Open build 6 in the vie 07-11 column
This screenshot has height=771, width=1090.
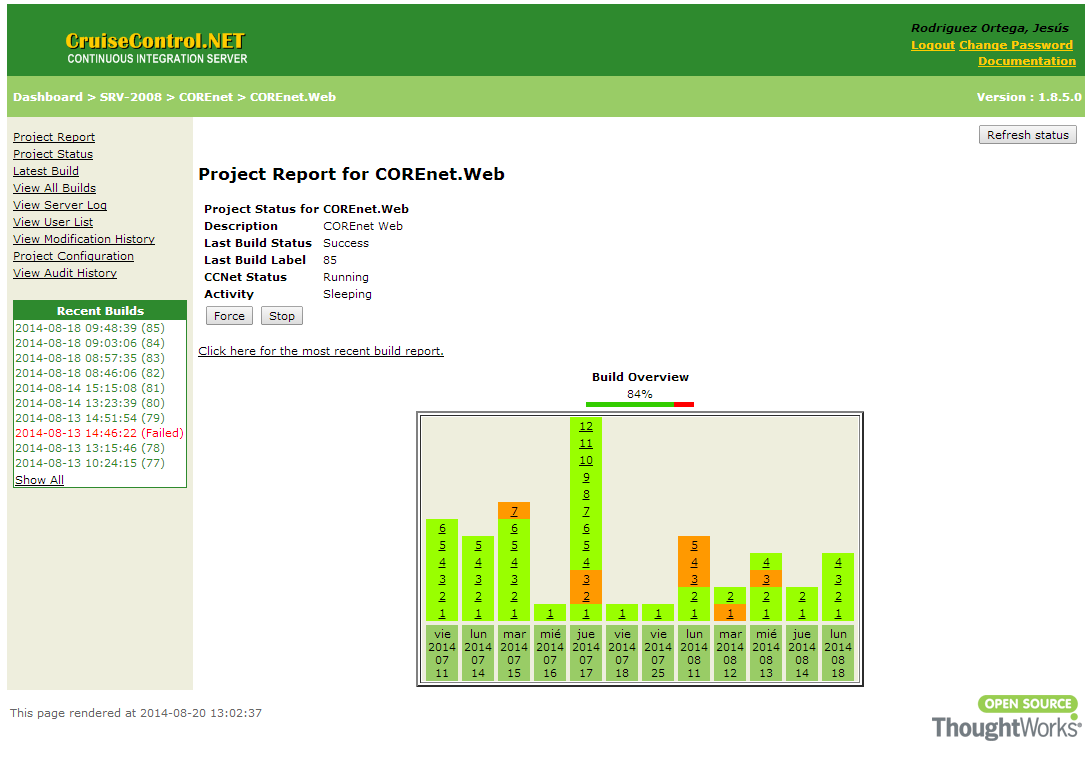(x=442, y=528)
